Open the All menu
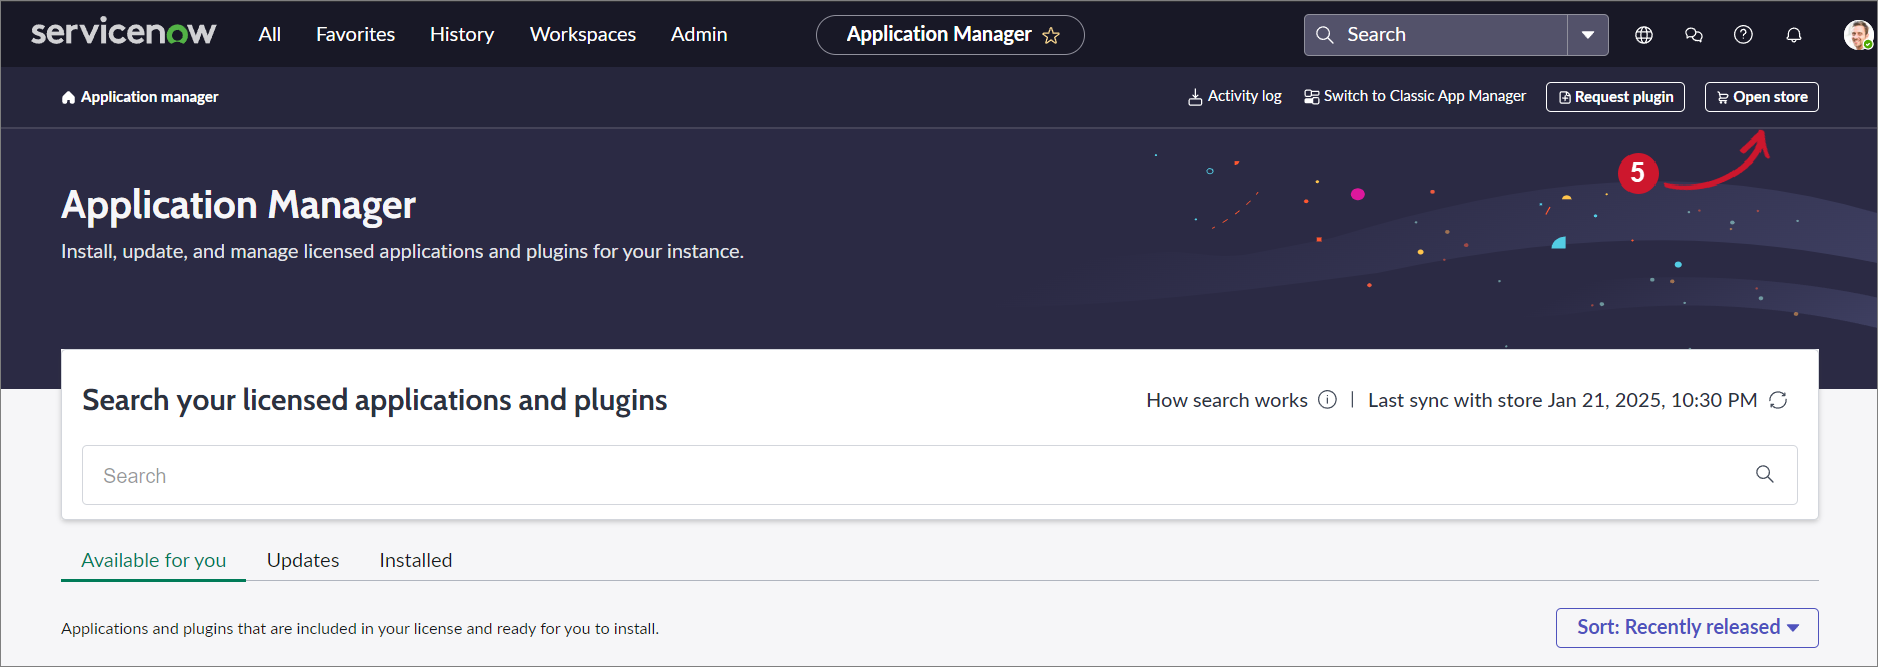This screenshot has width=1878, height=667. [270, 34]
